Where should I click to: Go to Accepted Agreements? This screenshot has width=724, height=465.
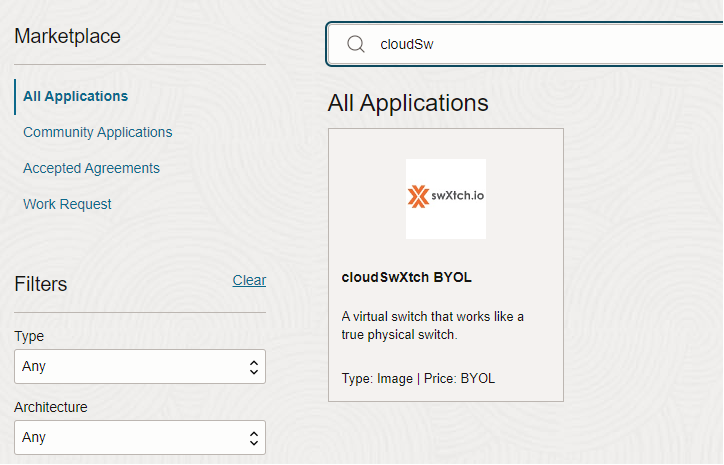coord(91,168)
